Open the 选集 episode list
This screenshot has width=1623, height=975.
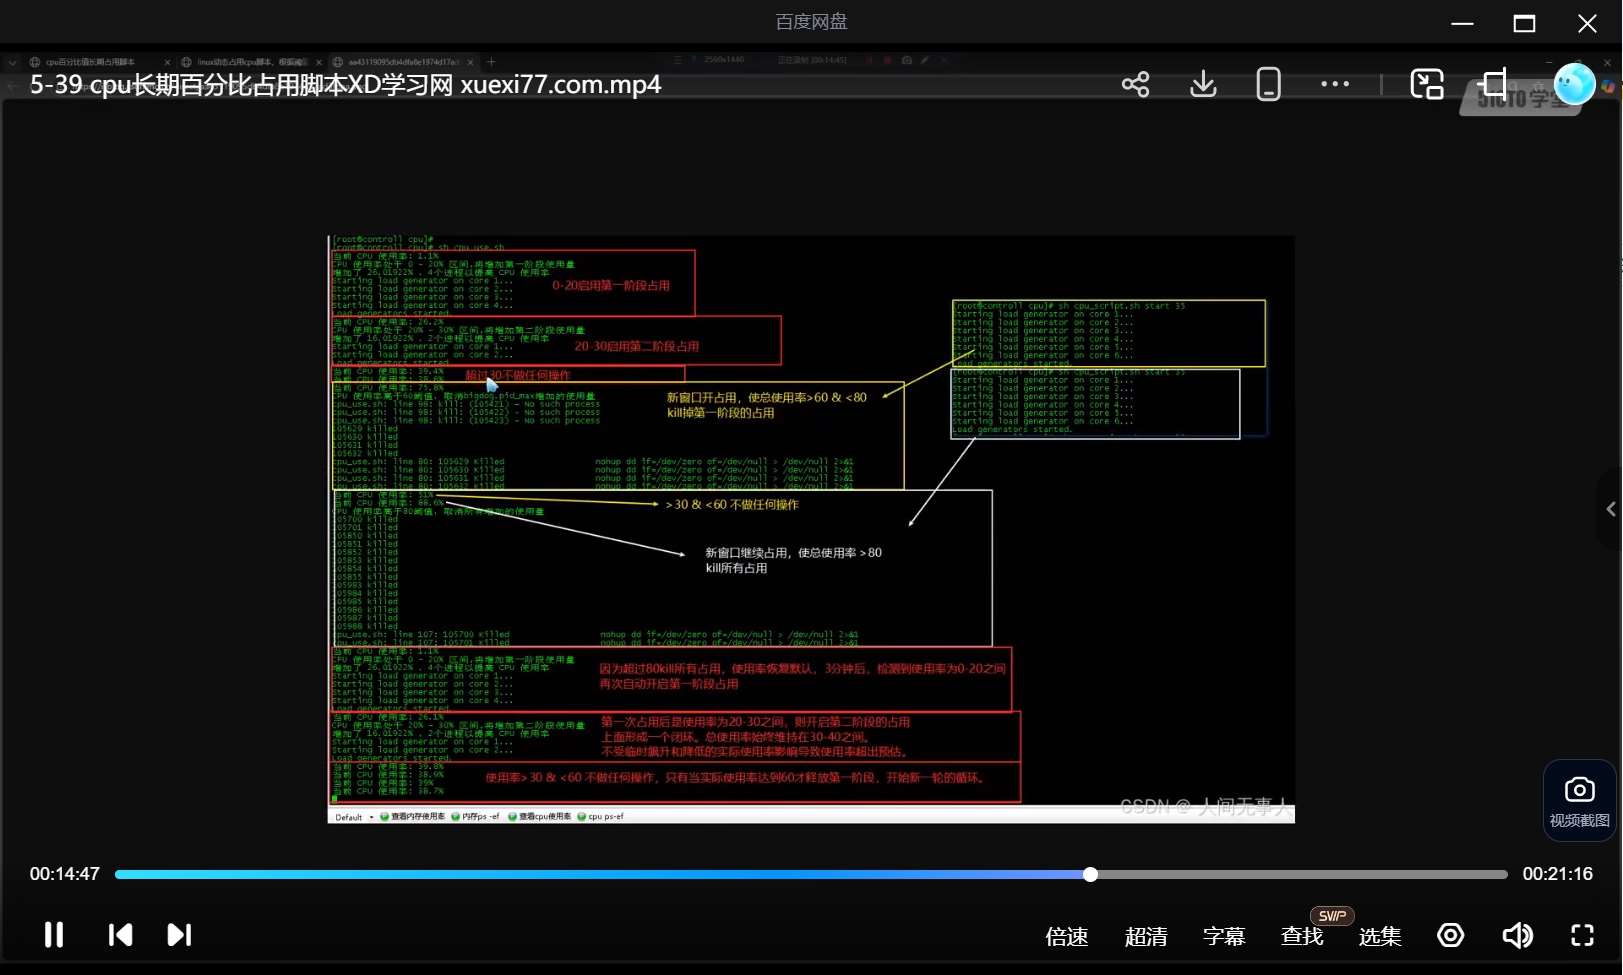coord(1380,937)
